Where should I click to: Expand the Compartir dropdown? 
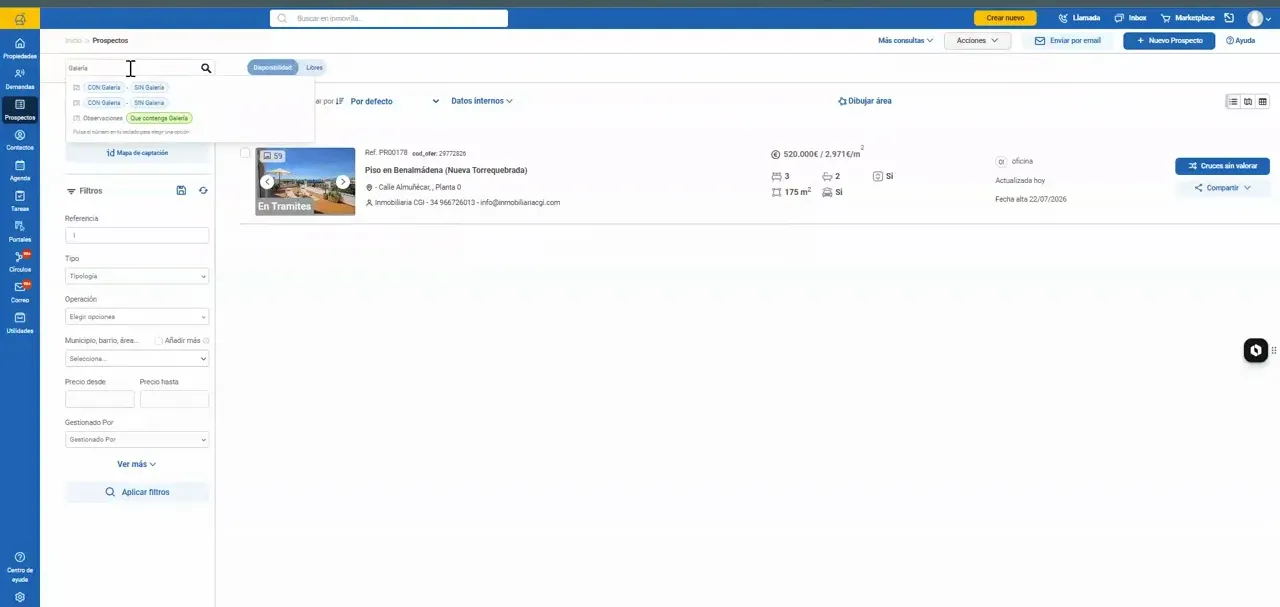click(x=1222, y=188)
